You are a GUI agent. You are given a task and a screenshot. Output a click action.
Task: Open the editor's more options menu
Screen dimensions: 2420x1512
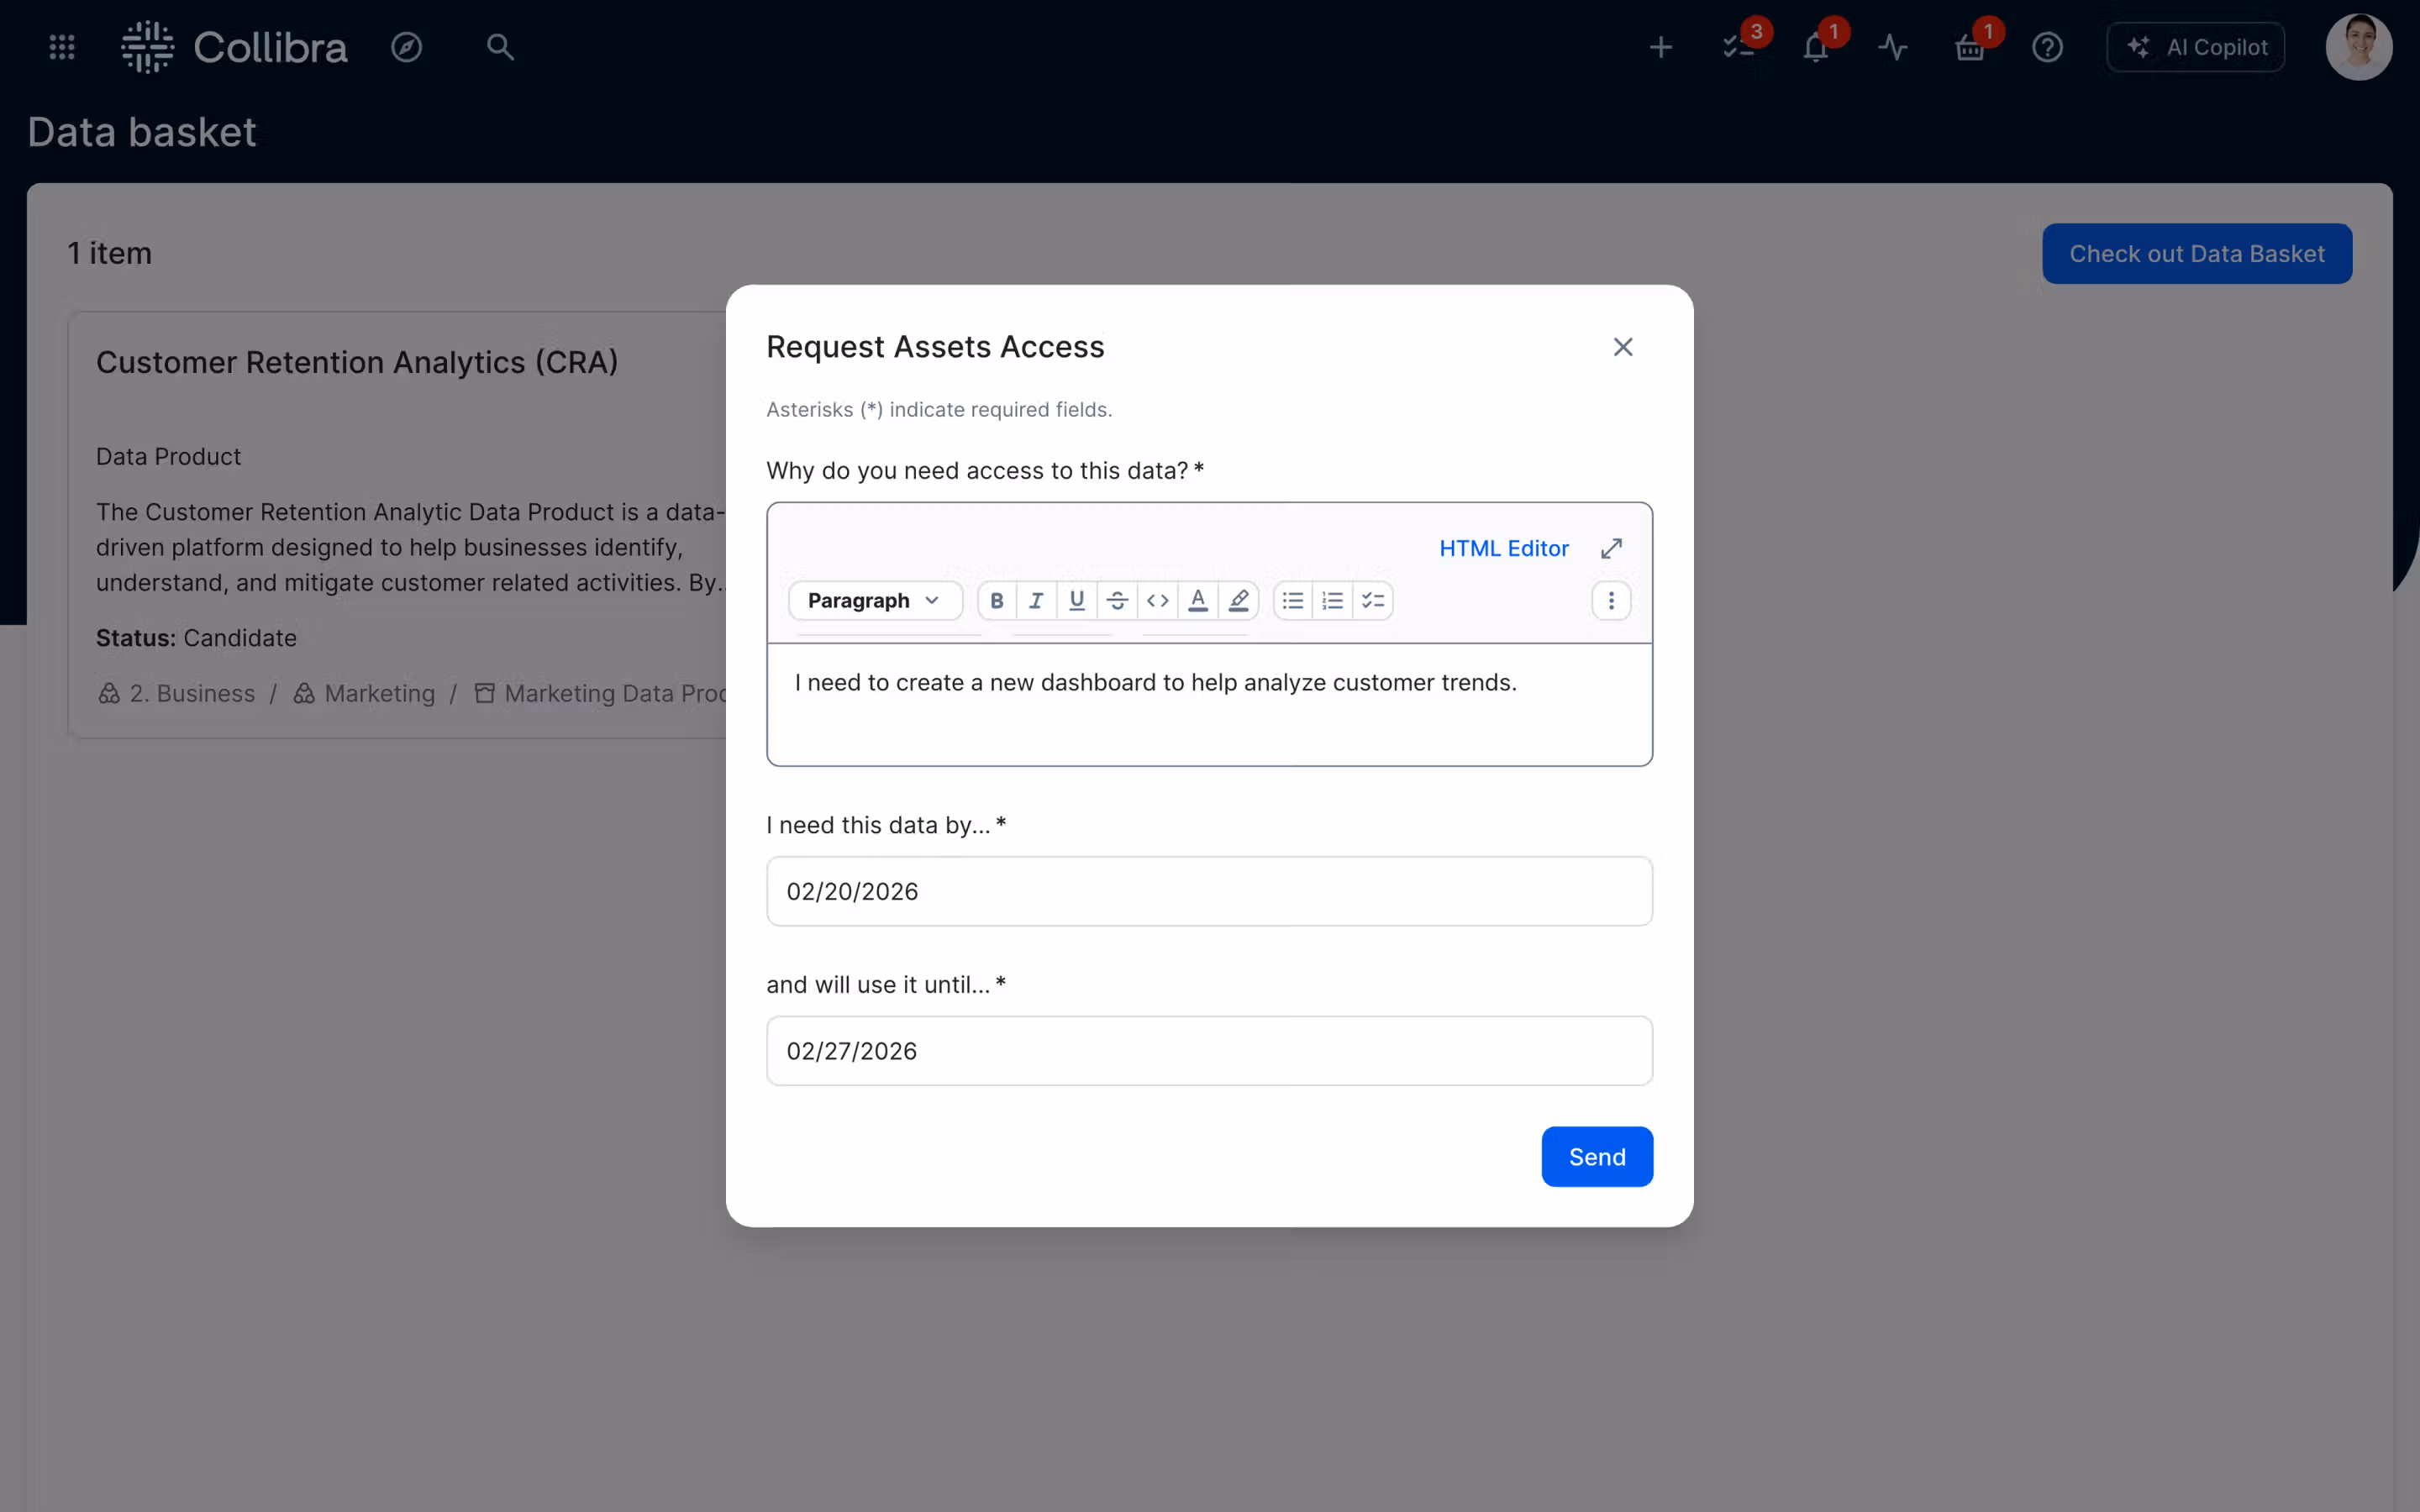click(1611, 600)
